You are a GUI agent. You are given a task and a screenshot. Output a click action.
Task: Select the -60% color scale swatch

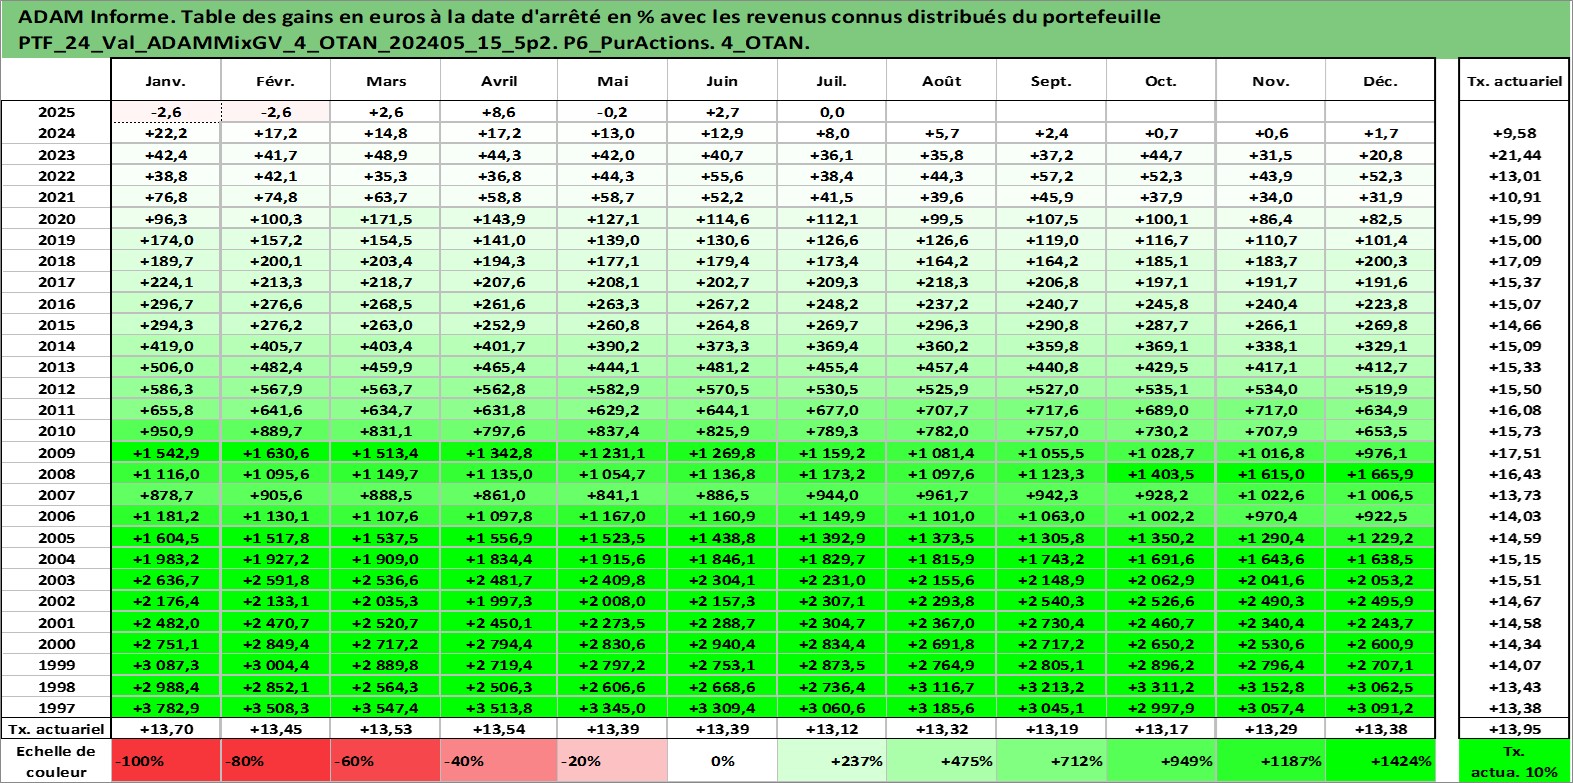pos(385,761)
